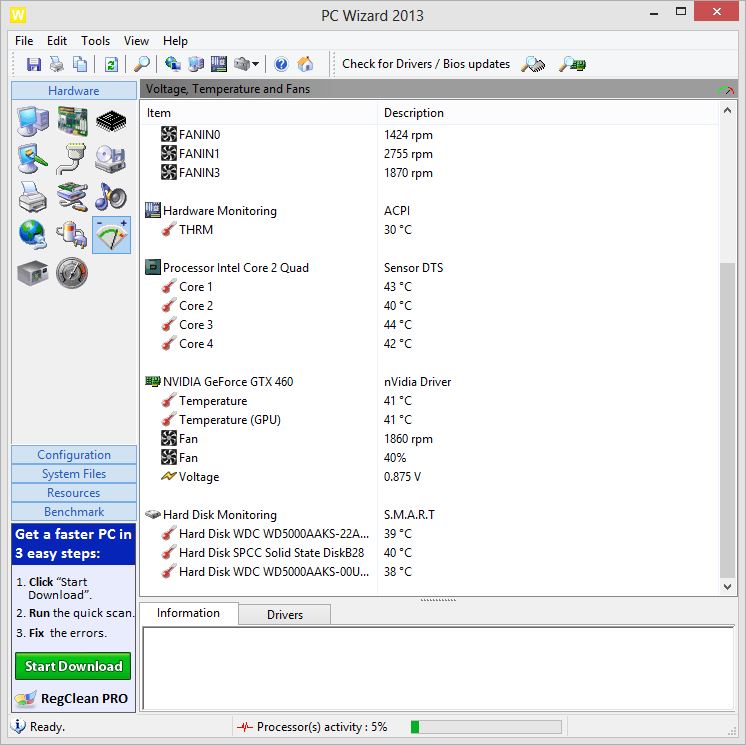Click the Home house toolbar icon

pos(305,64)
